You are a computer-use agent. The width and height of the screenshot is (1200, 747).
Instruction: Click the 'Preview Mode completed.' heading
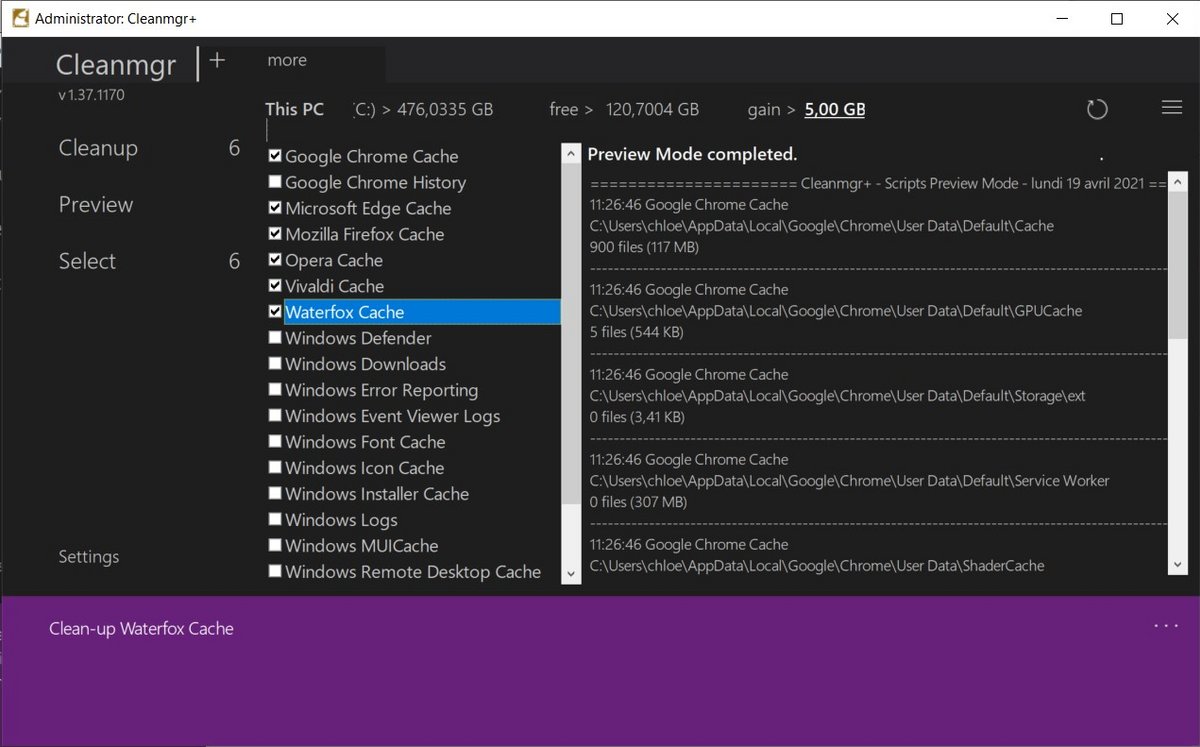pyautogui.click(x=692, y=154)
